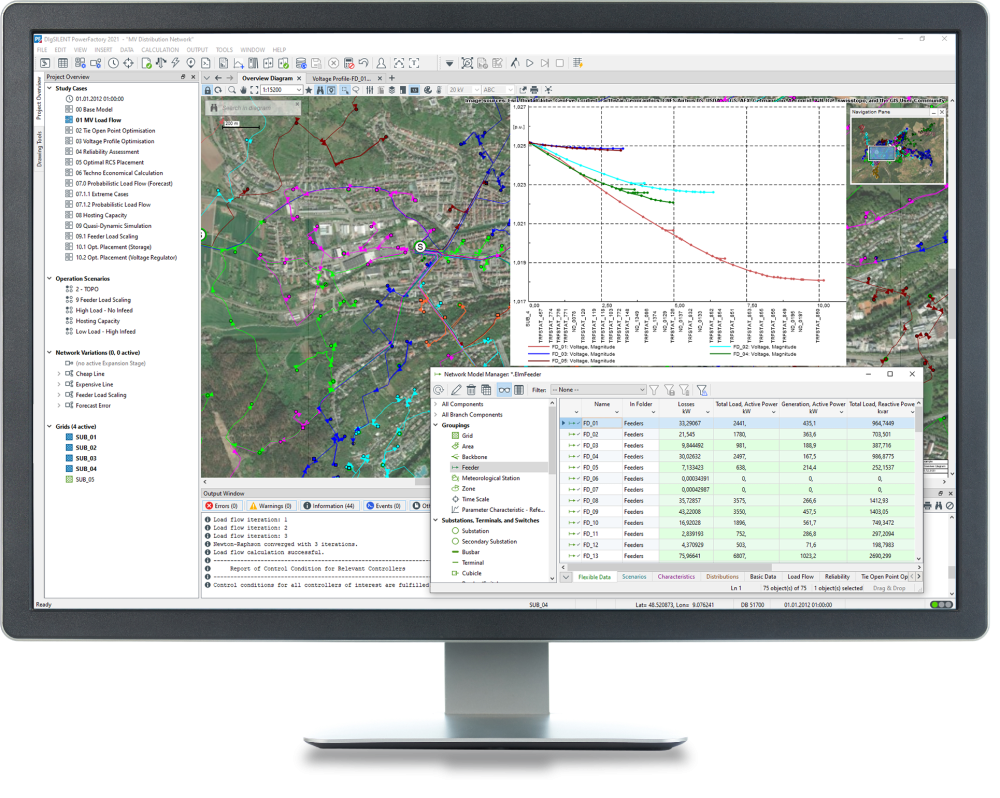1000x798 pixels.
Task: Toggle the diagram freeze lock icon
Action: coord(207,91)
